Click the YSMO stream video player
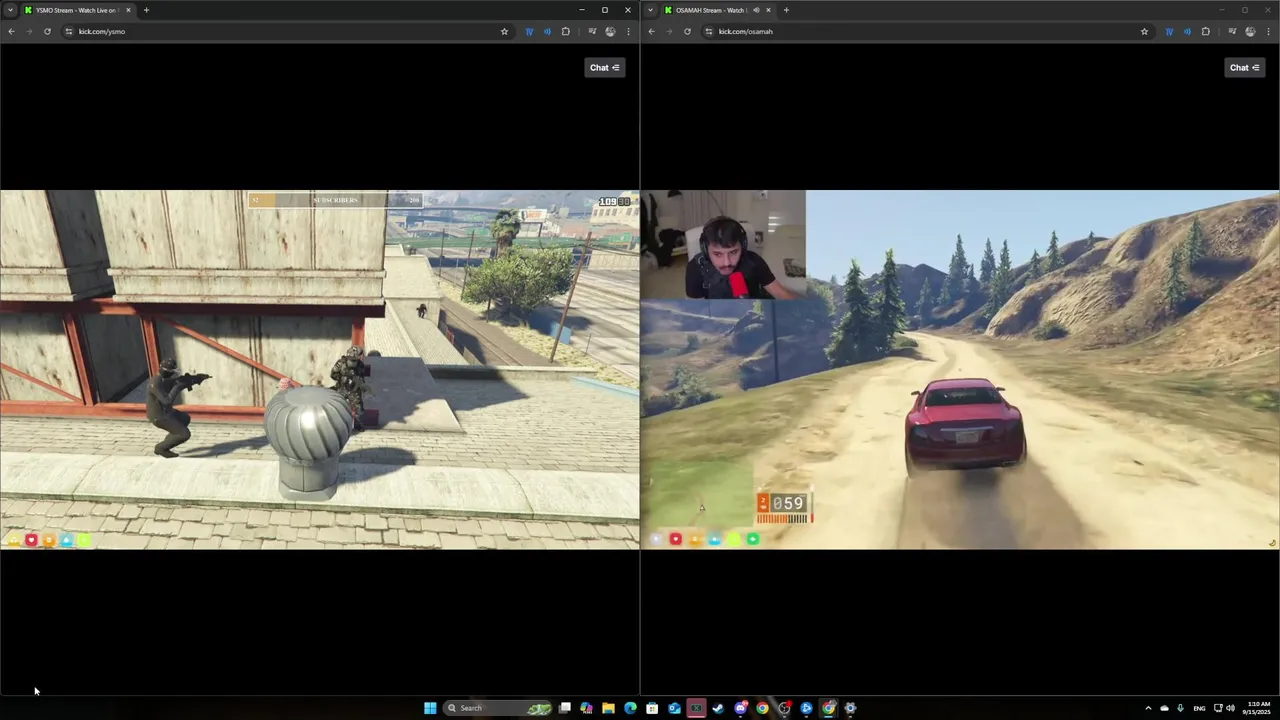 319,369
